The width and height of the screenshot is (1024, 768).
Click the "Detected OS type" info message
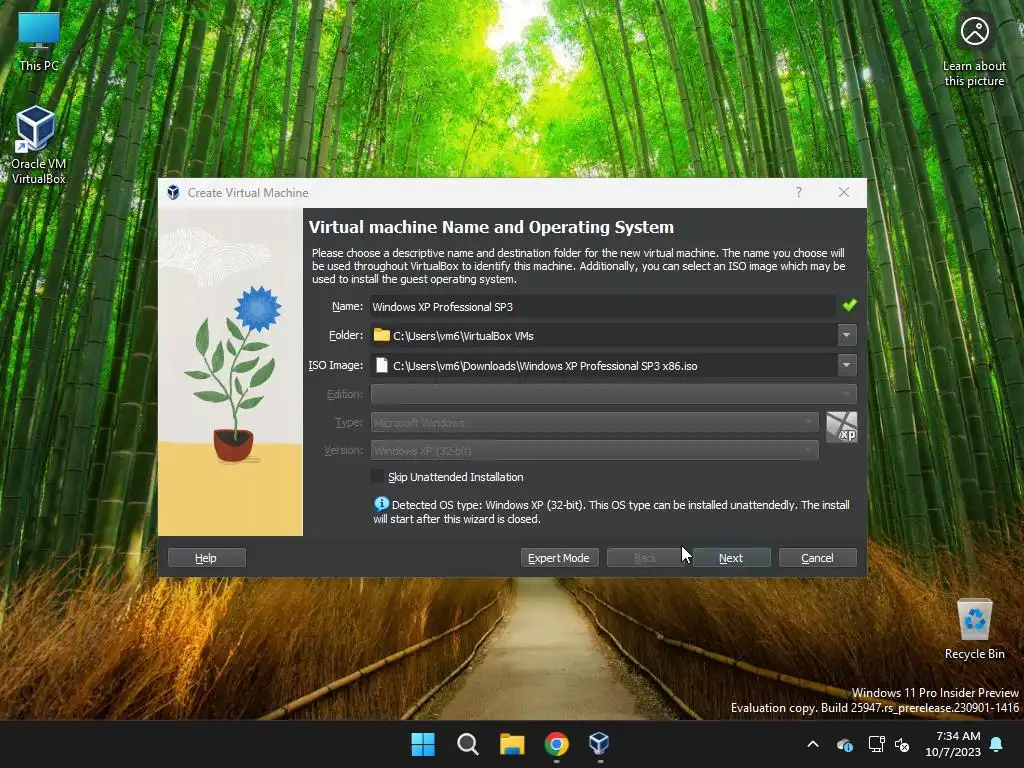[x=612, y=511]
